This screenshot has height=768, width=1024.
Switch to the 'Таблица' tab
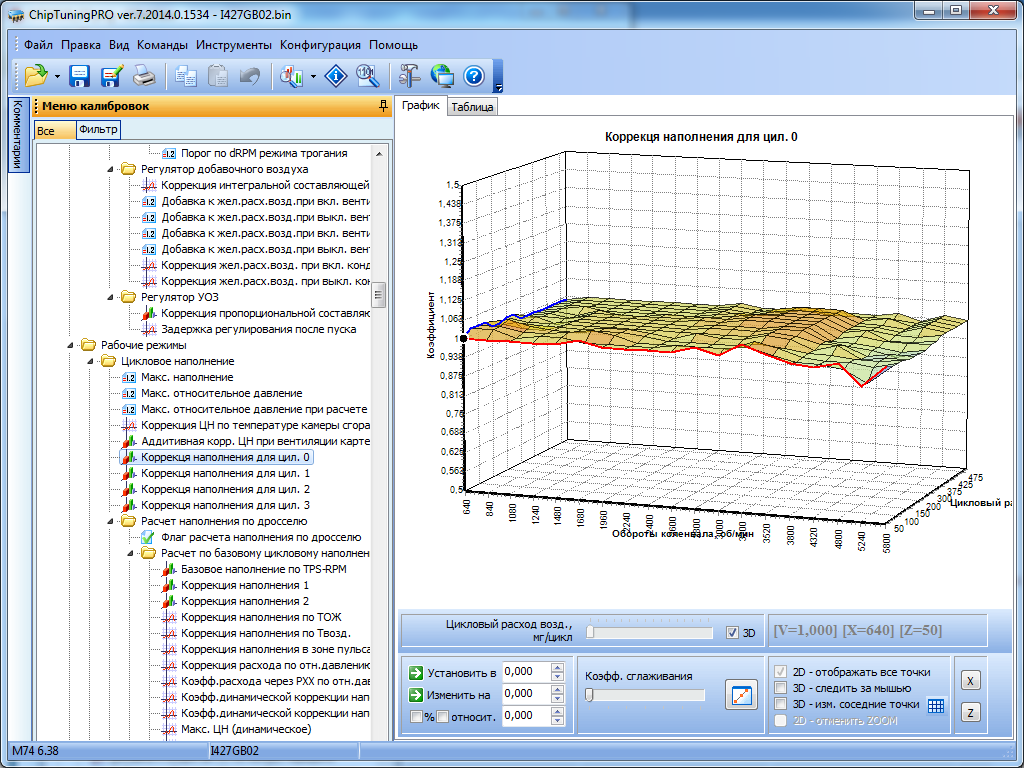point(472,108)
